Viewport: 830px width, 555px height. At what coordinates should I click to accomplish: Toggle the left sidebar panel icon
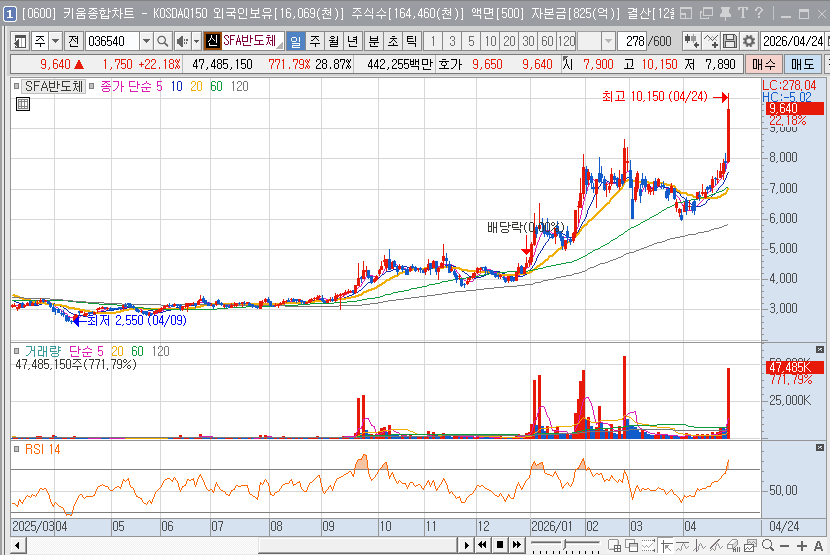(x=20, y=41)
